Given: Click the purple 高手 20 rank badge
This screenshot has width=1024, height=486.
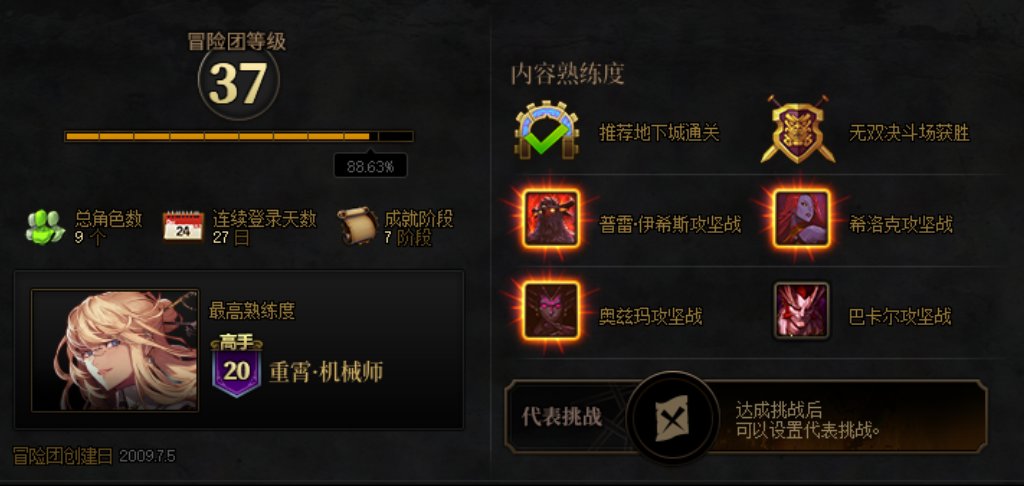Looking at the screenshot, I should point(236,366).
